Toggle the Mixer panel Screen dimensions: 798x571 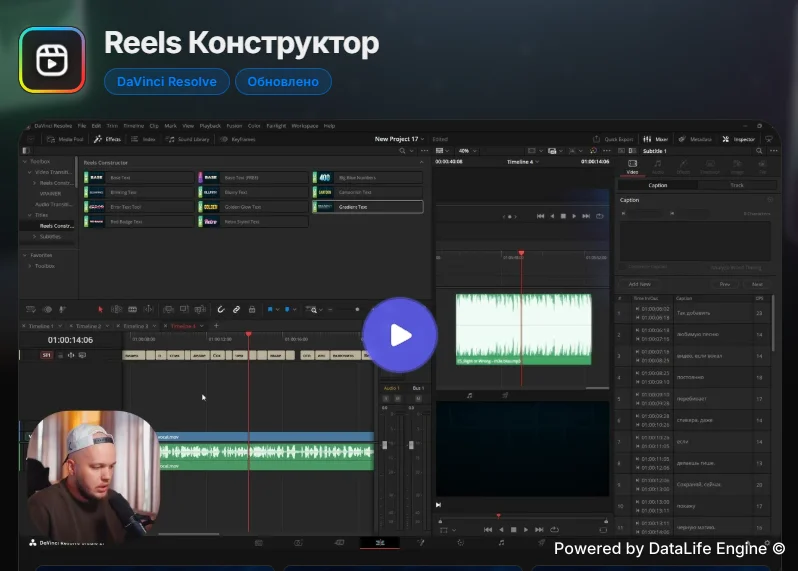[656, 139]
